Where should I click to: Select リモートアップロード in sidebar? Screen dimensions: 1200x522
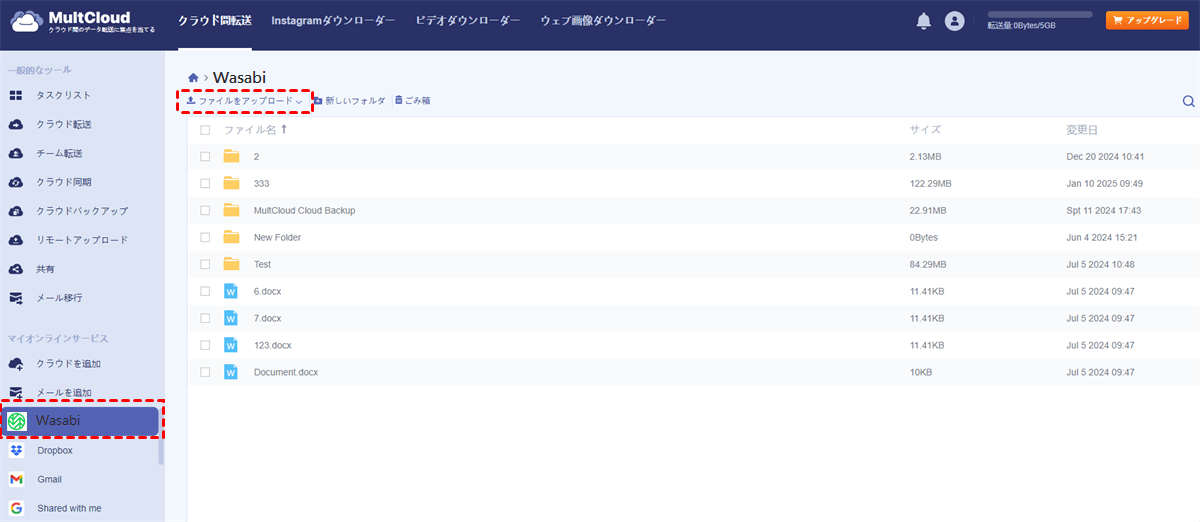click(82, 241)
